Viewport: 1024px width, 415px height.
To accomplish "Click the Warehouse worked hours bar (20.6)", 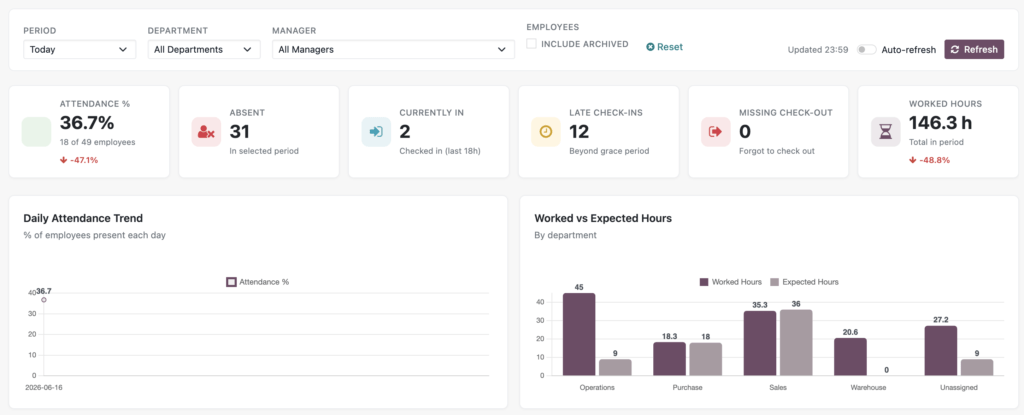I will pyautogui.click(x=850, y=357).
